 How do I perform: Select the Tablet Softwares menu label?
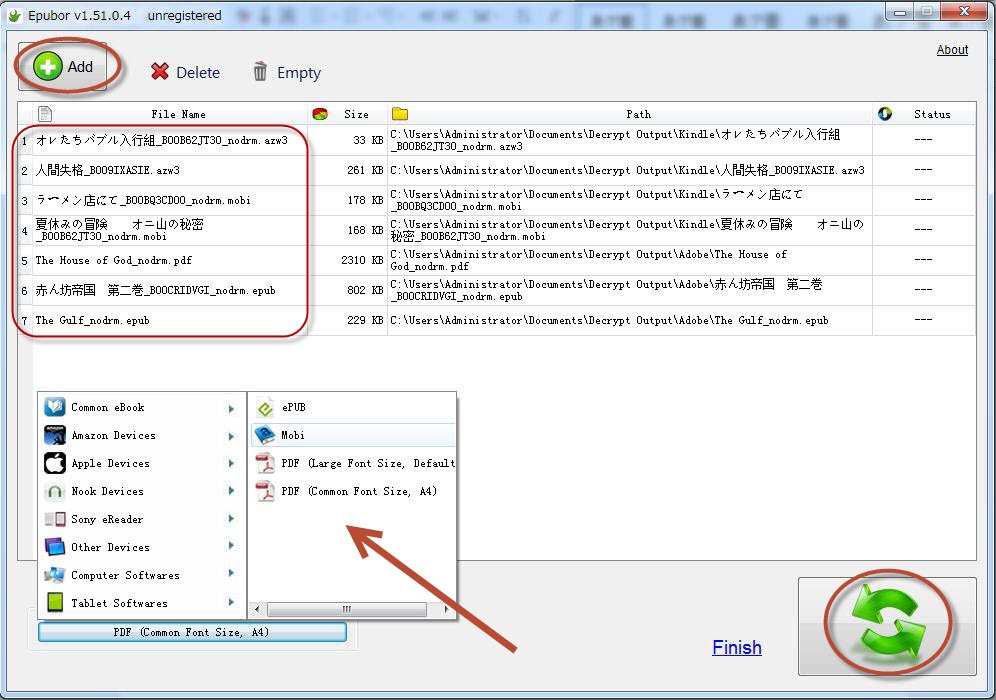119,603
